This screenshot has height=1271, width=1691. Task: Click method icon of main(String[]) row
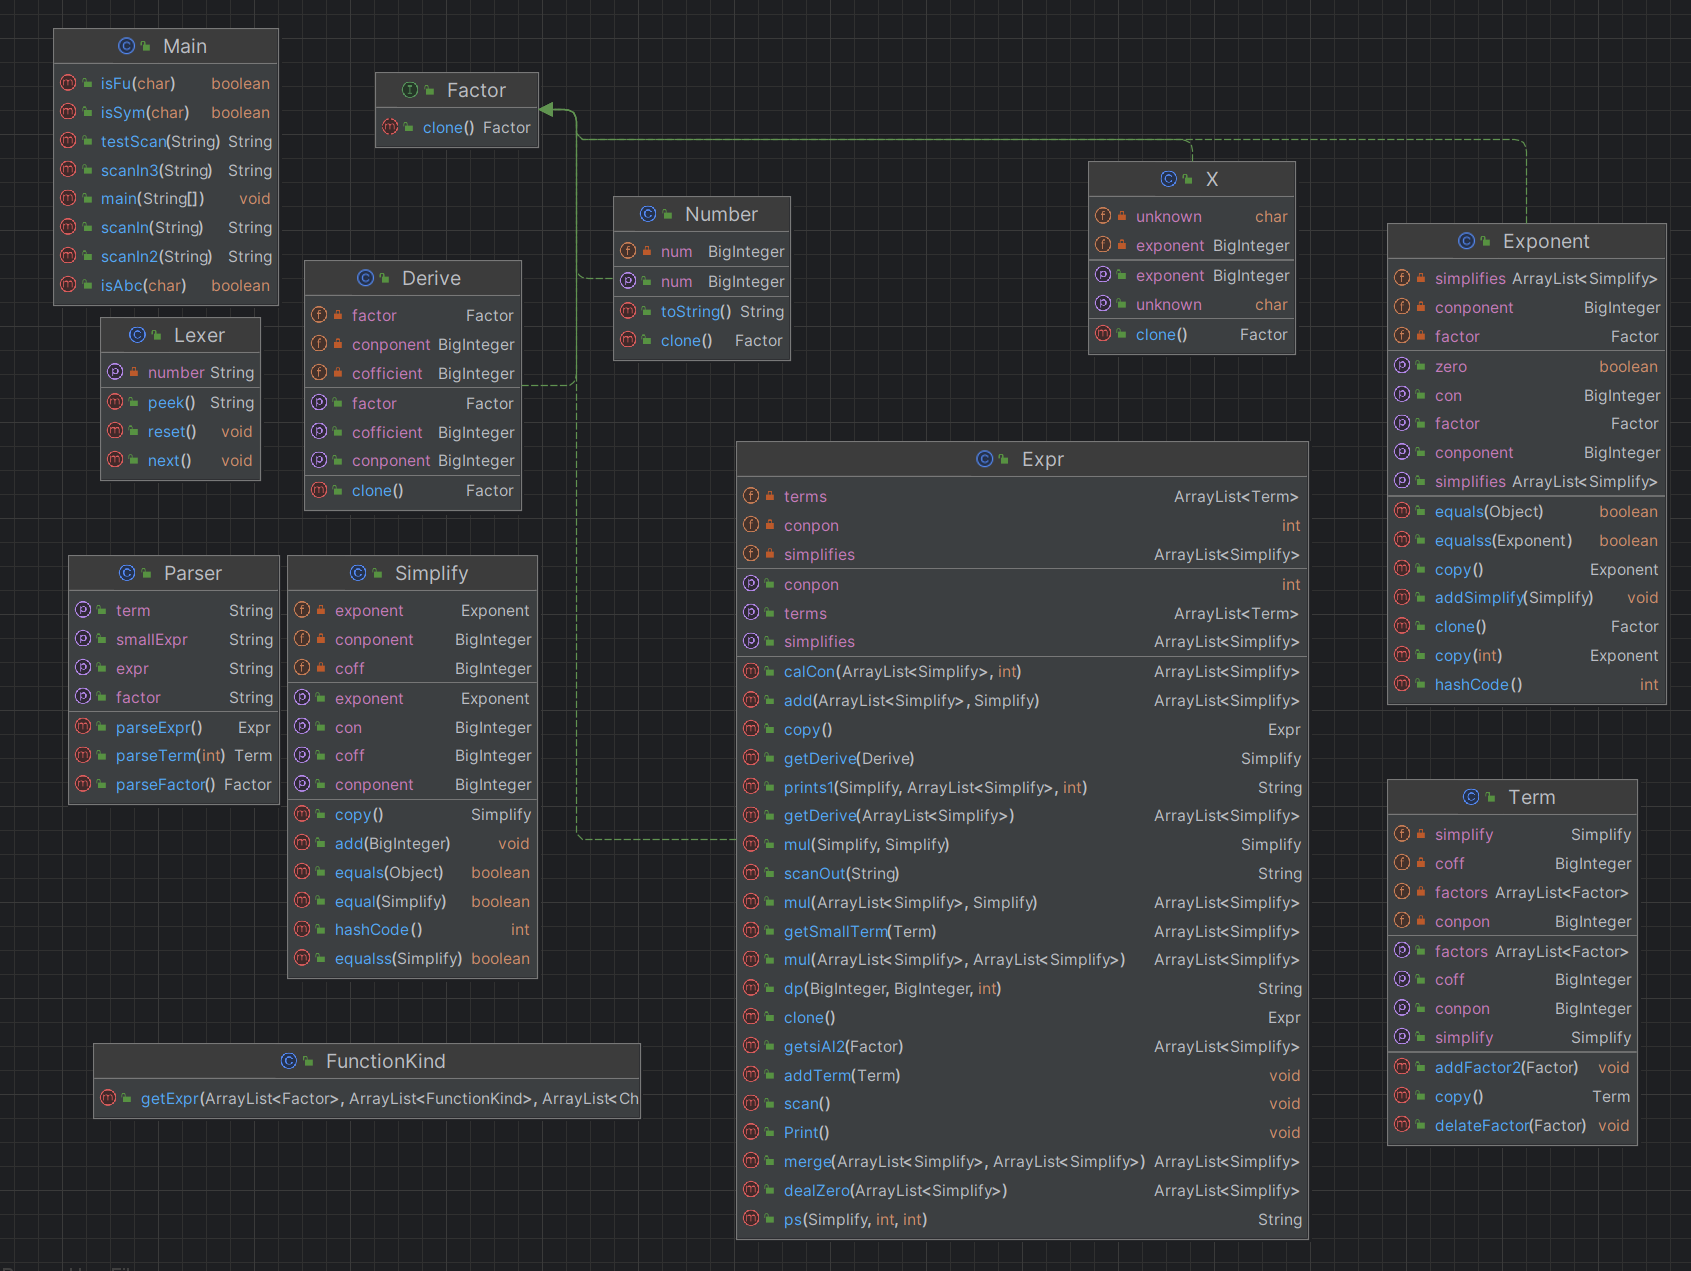click(68, 198)
